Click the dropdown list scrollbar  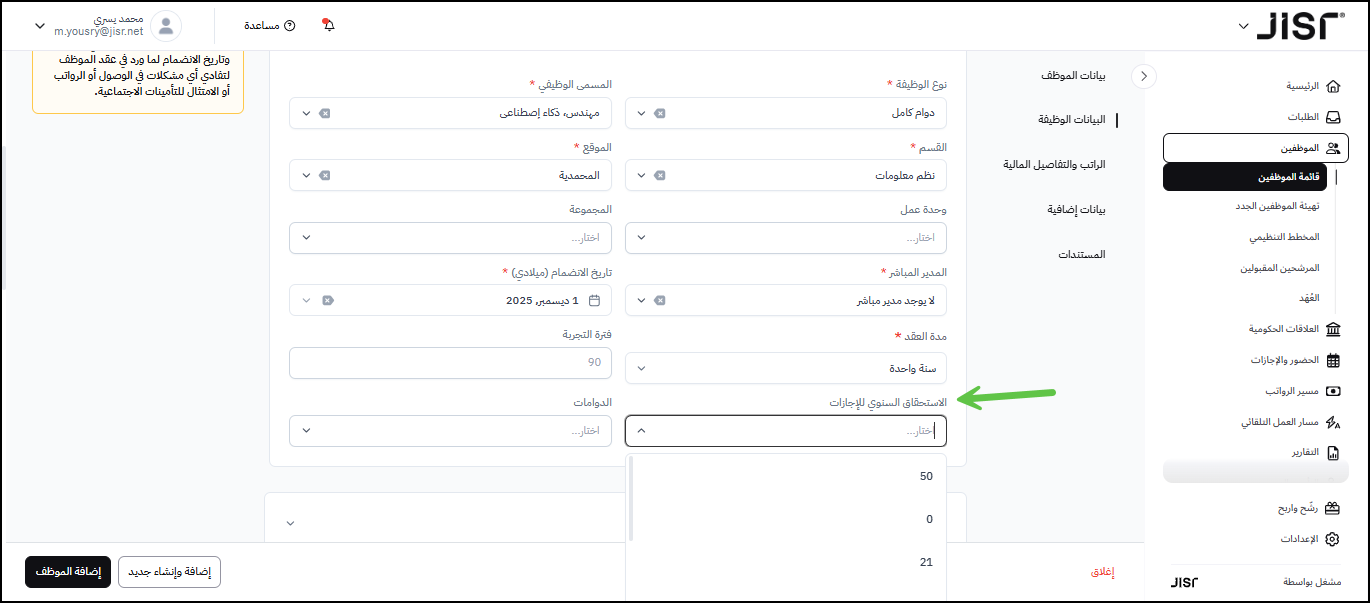point(631,496)
